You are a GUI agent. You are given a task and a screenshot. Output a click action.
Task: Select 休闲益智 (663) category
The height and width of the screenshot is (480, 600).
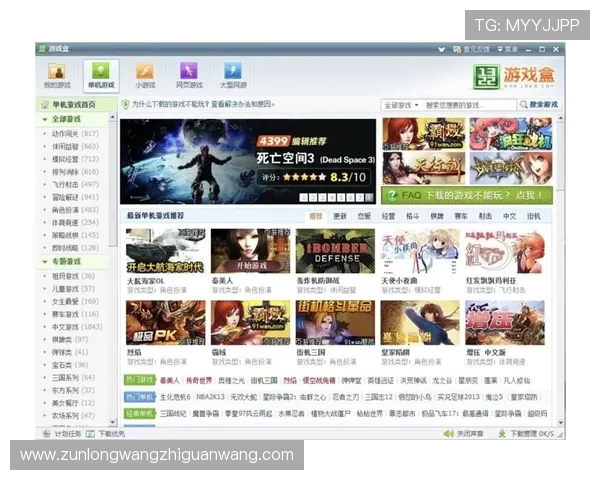pyautogui.click(x=75, y=146)
